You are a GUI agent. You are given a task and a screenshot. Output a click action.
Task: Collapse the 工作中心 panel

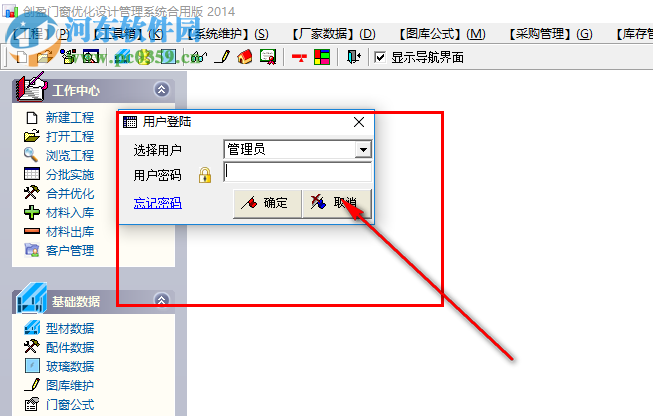(x=162, y=89)
